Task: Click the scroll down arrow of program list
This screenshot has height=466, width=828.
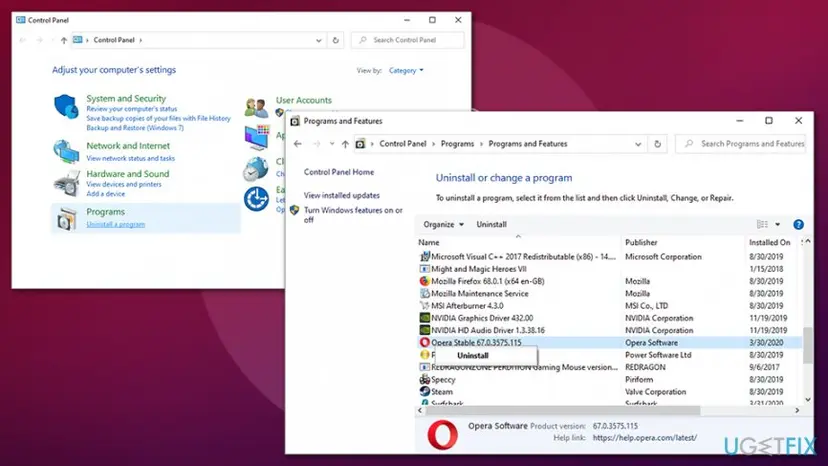Action: click(x=807, y=400)
